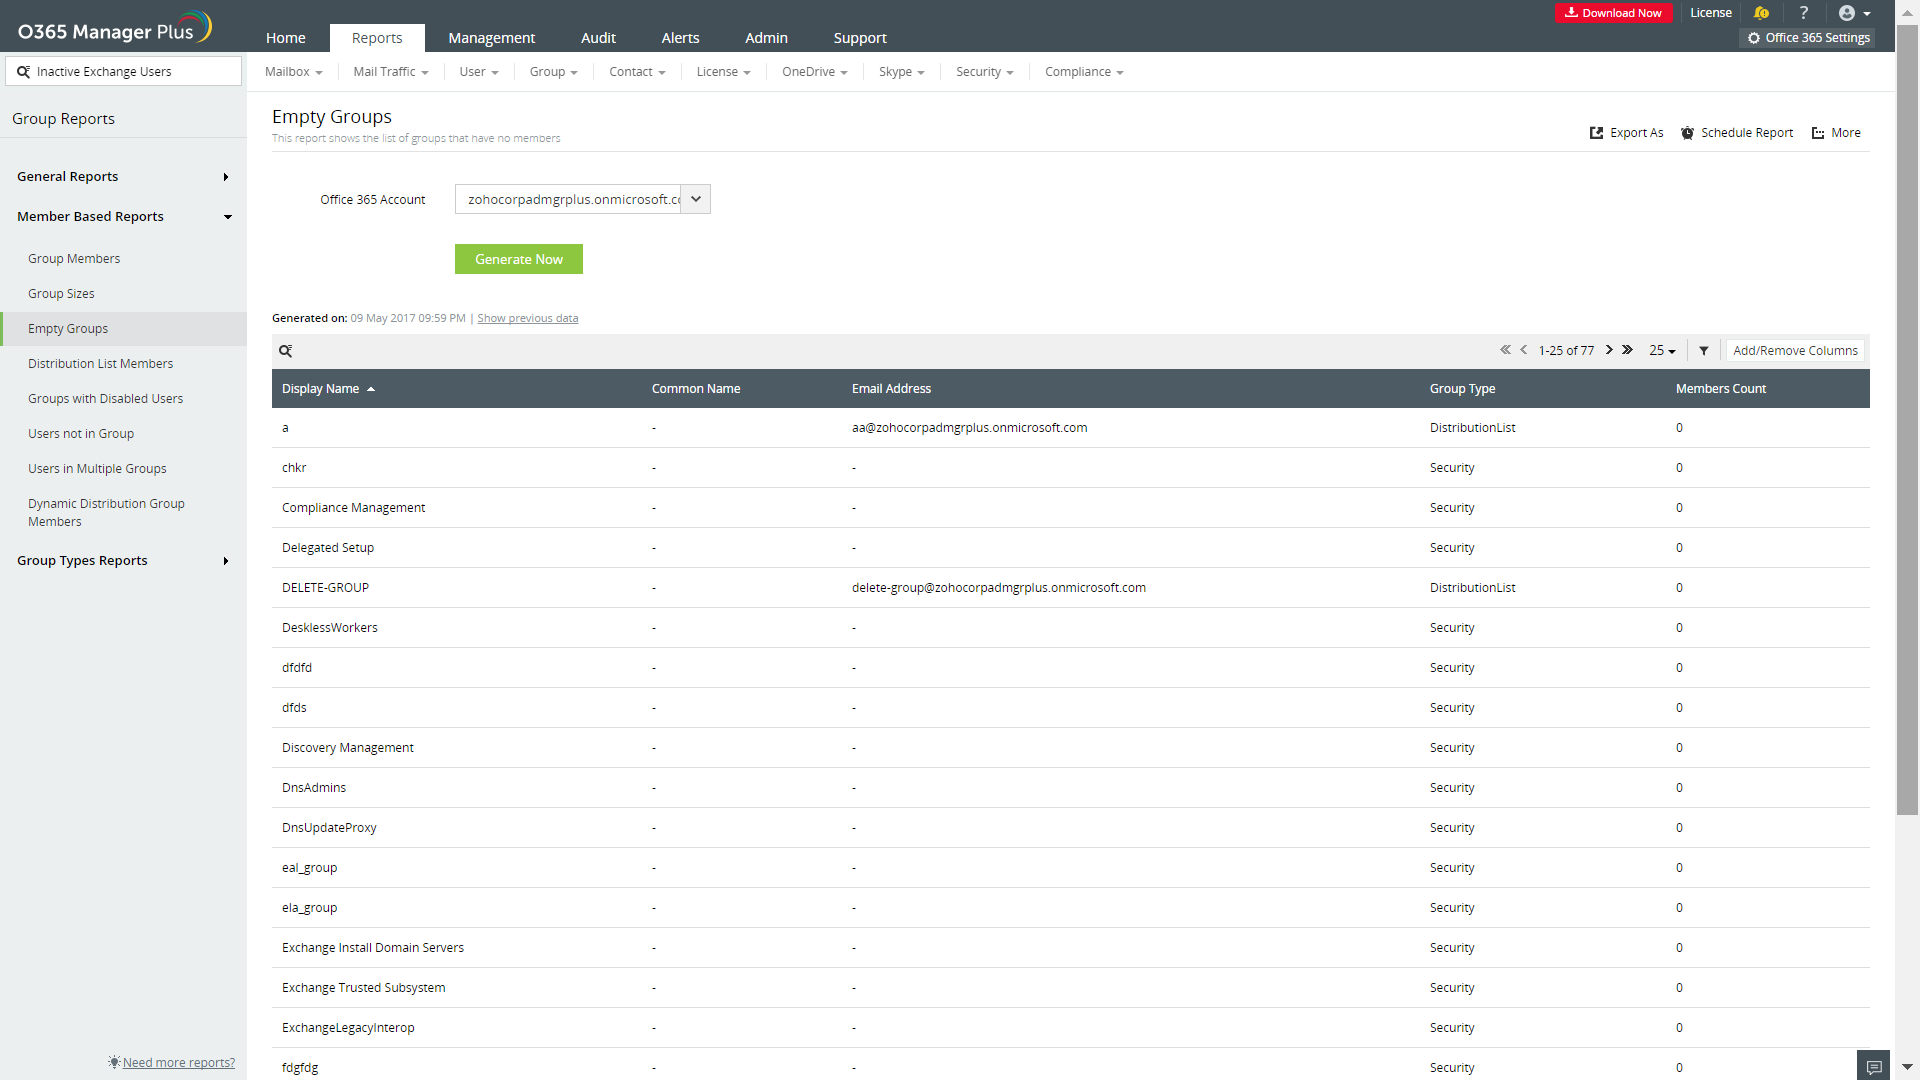
Task: Open Schedule Report option
Action: pyautogui.click(x=1737, y=133)
